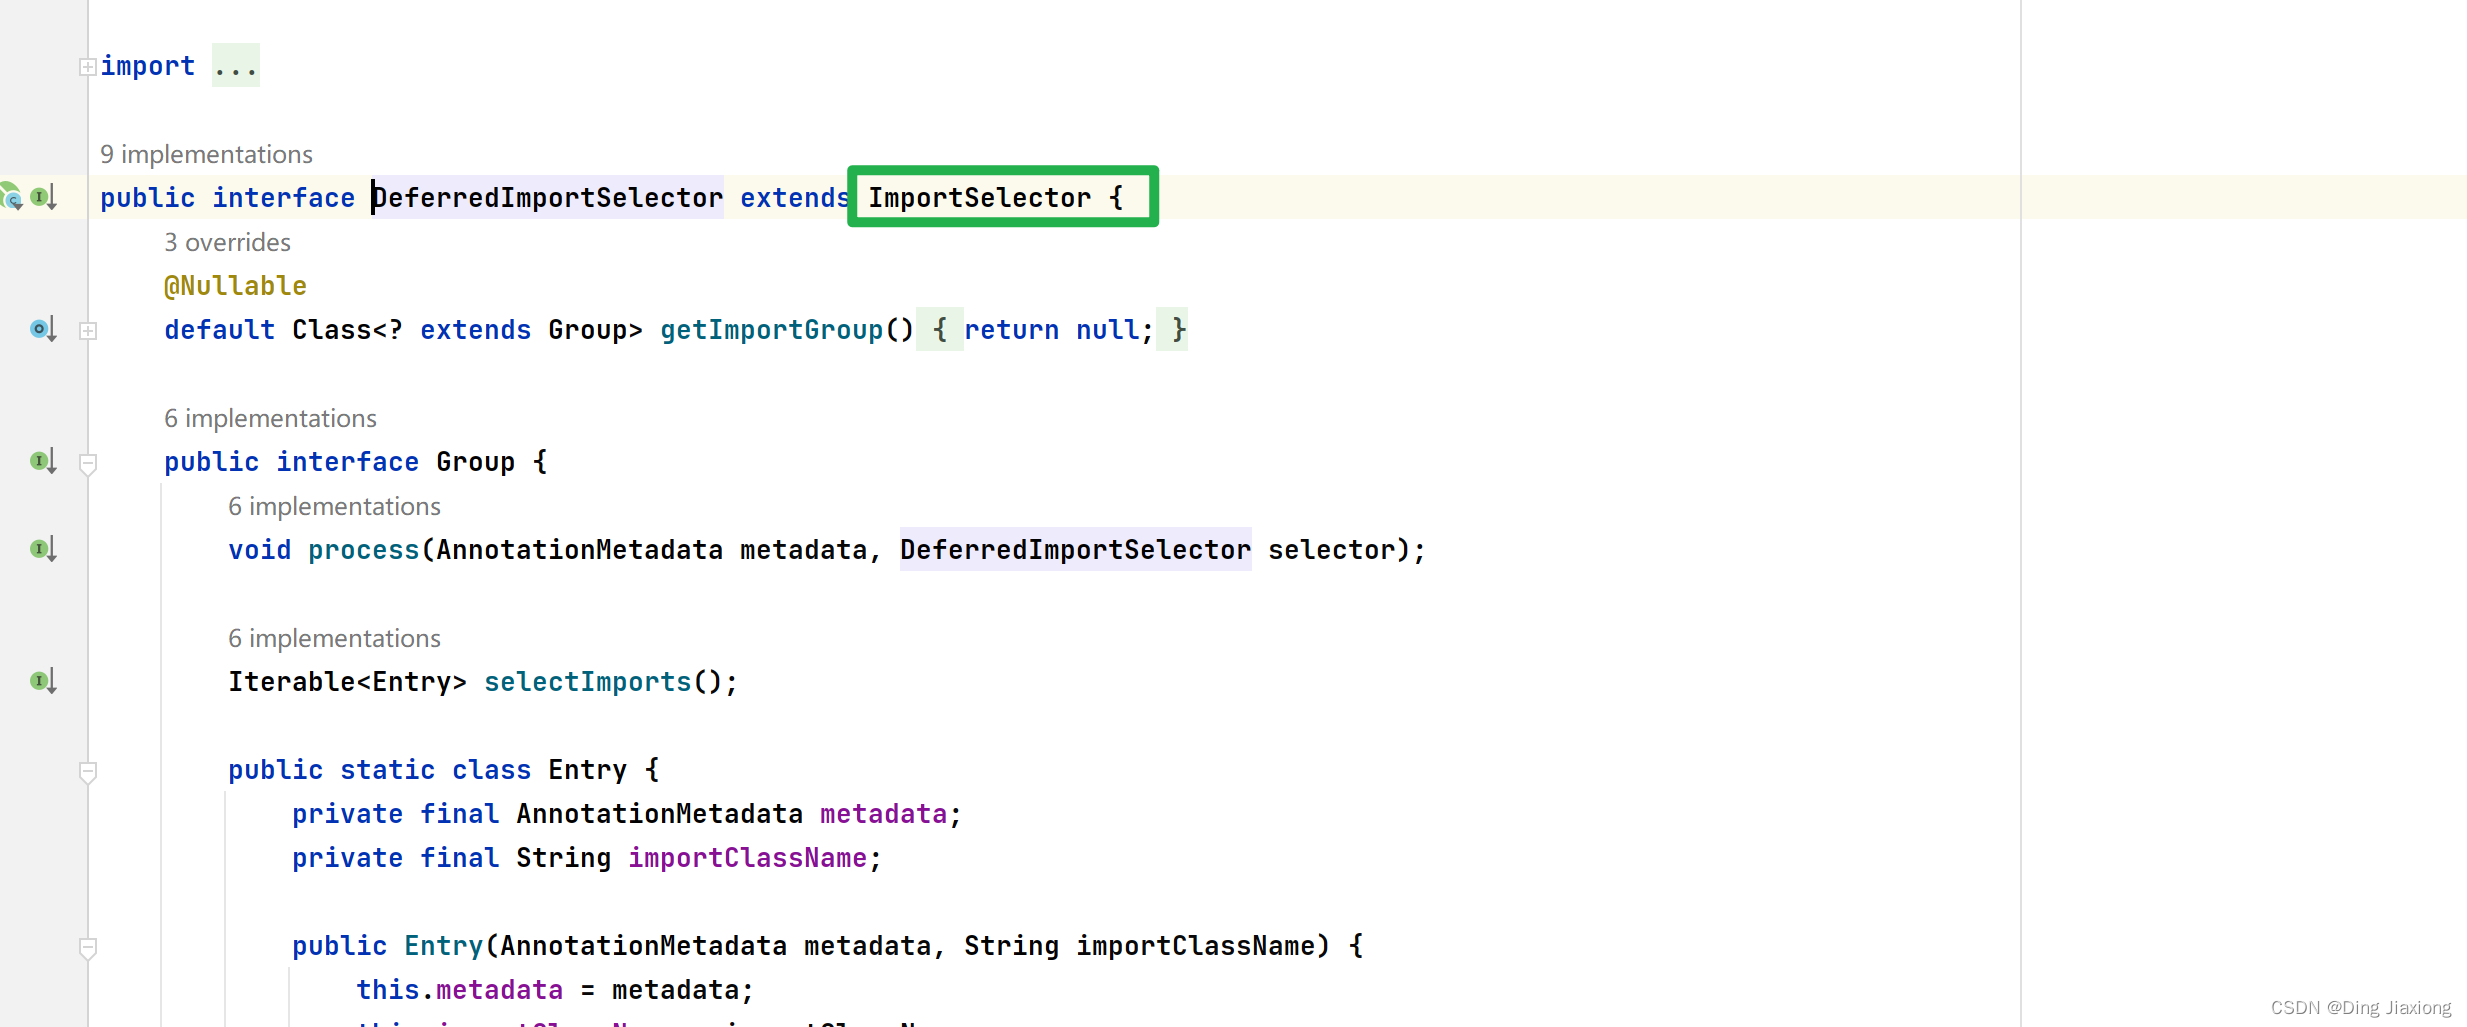Click the implementations gutter icon beside selectImports
This screenshot has width=2467, height=1027.
(x=43, y=681)
